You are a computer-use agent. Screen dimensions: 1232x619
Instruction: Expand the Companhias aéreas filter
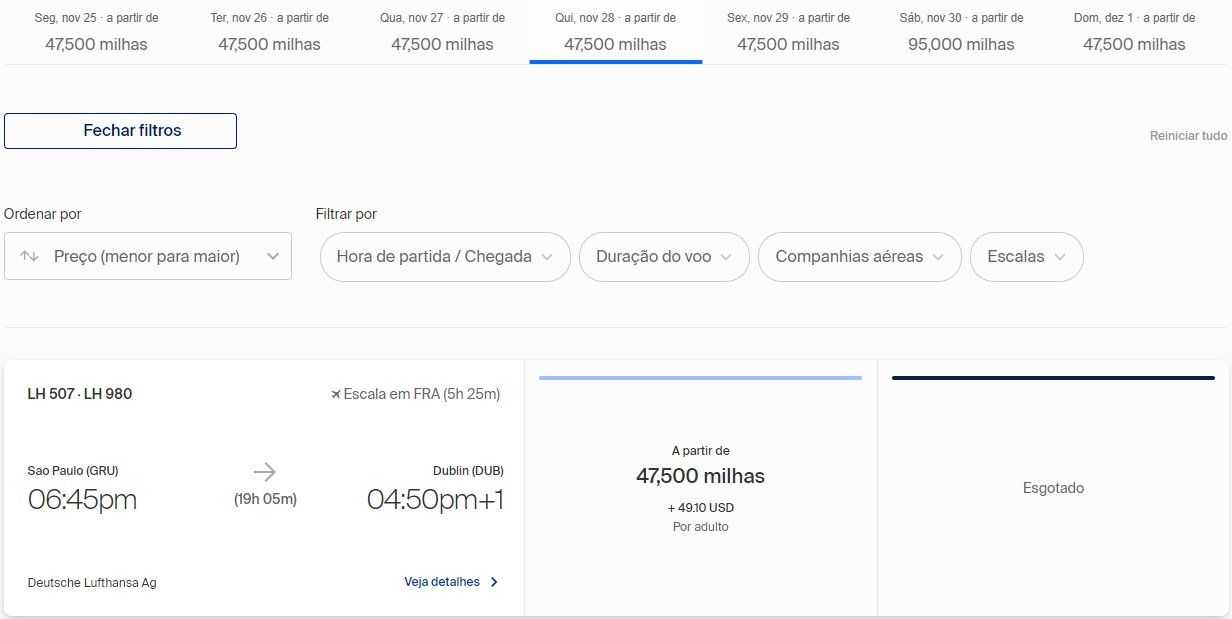coord(860,257)
